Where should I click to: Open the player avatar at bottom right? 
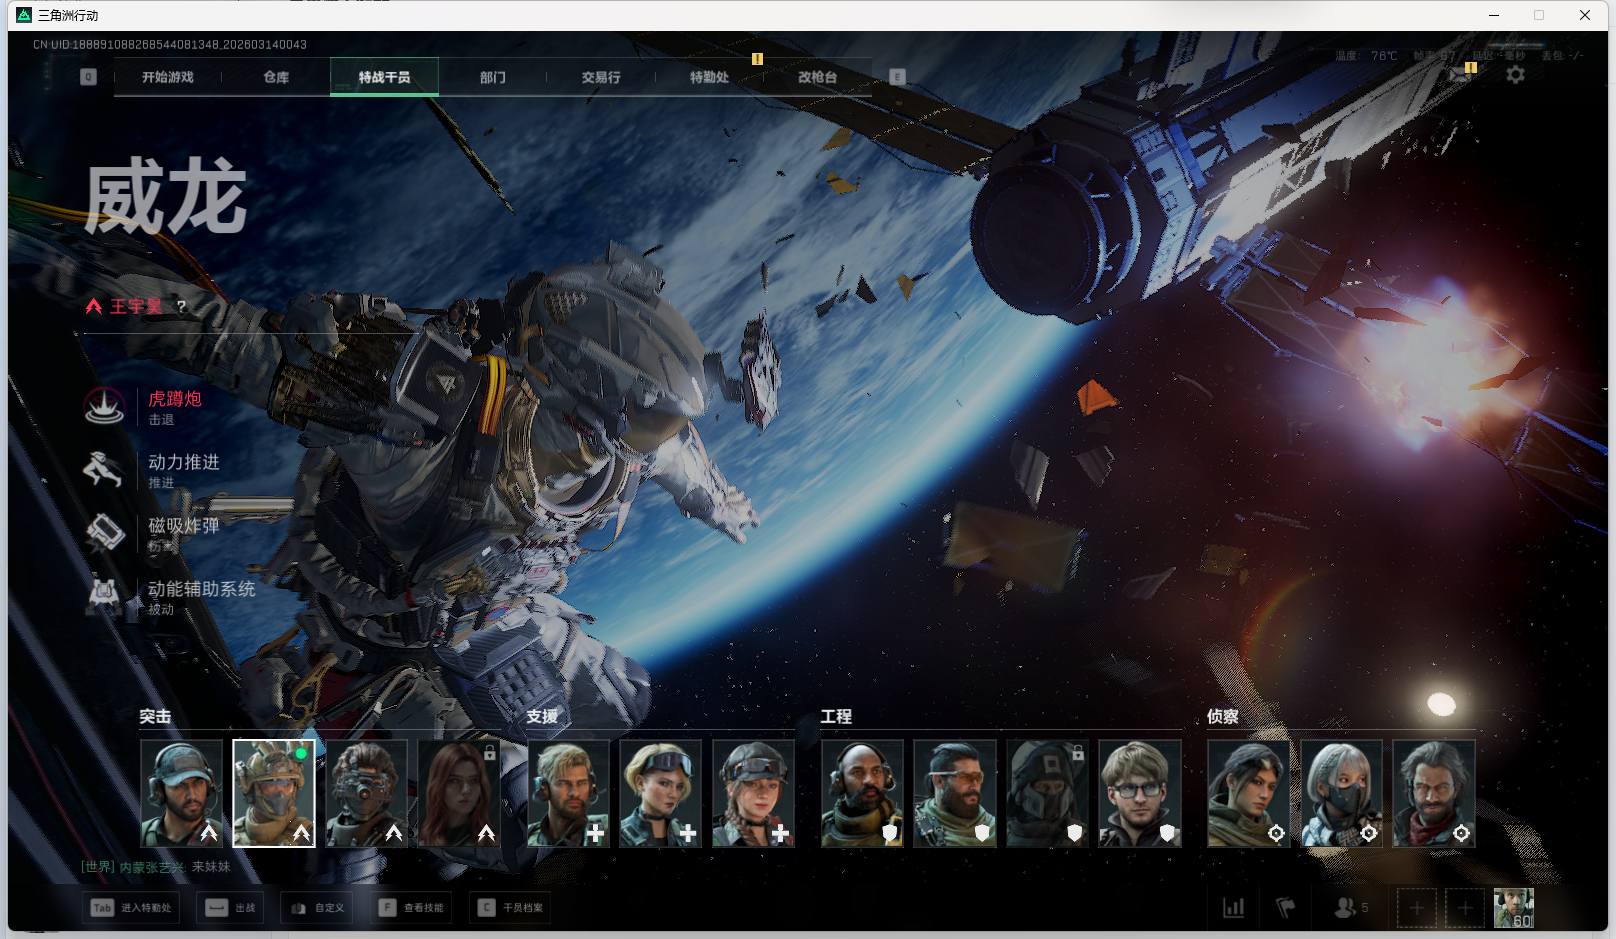pos(1513,908)
